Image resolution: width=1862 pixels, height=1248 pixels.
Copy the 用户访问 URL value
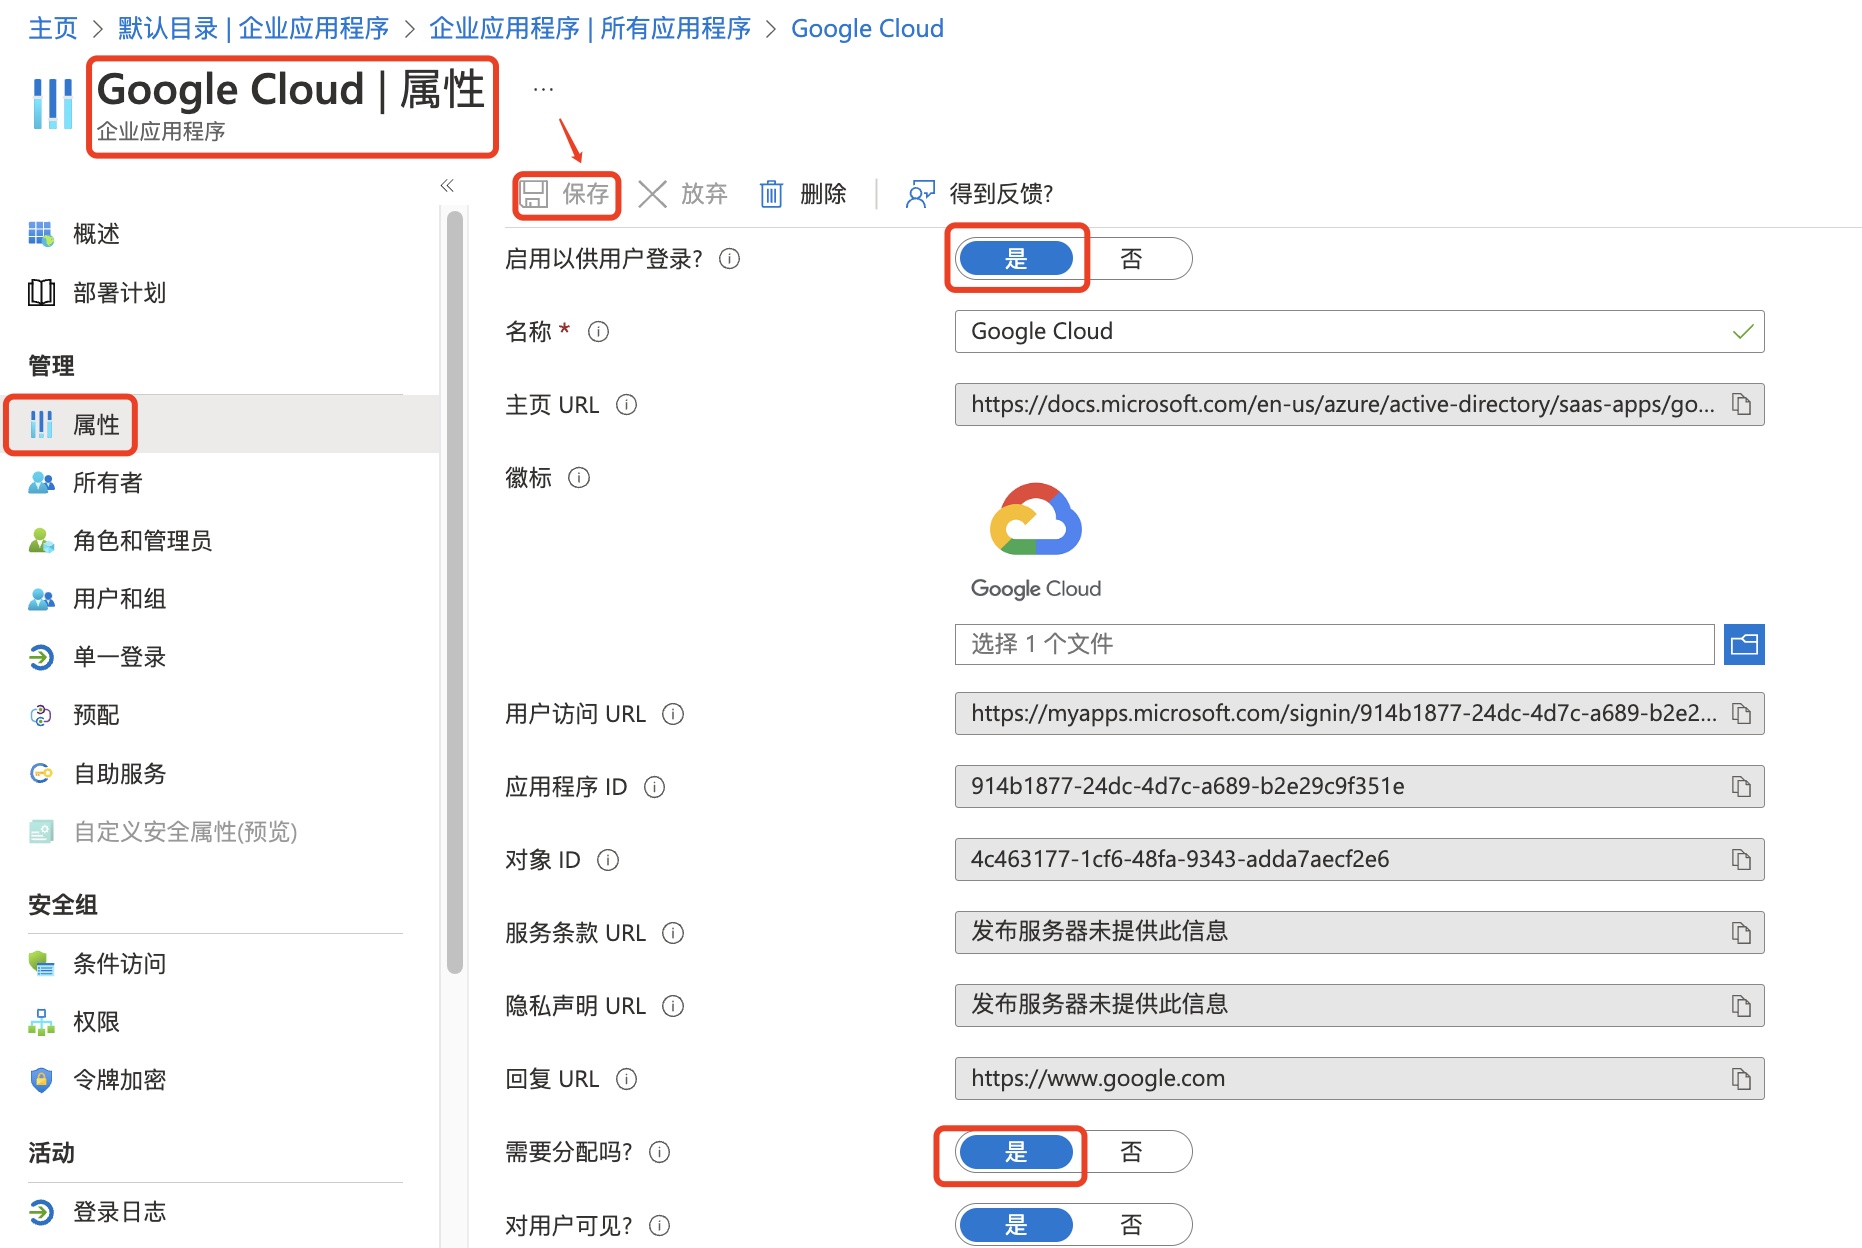(x=1741, y=713)
